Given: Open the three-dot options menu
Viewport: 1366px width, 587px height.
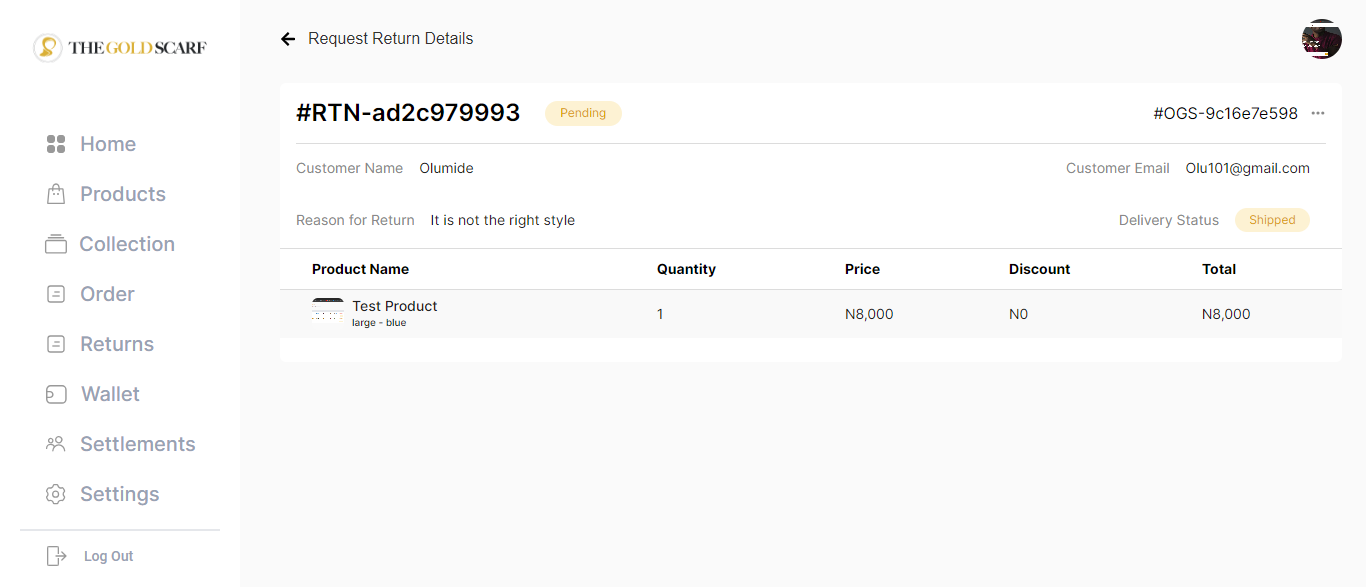Looking at the screenshot, I should coord(1318,113).
